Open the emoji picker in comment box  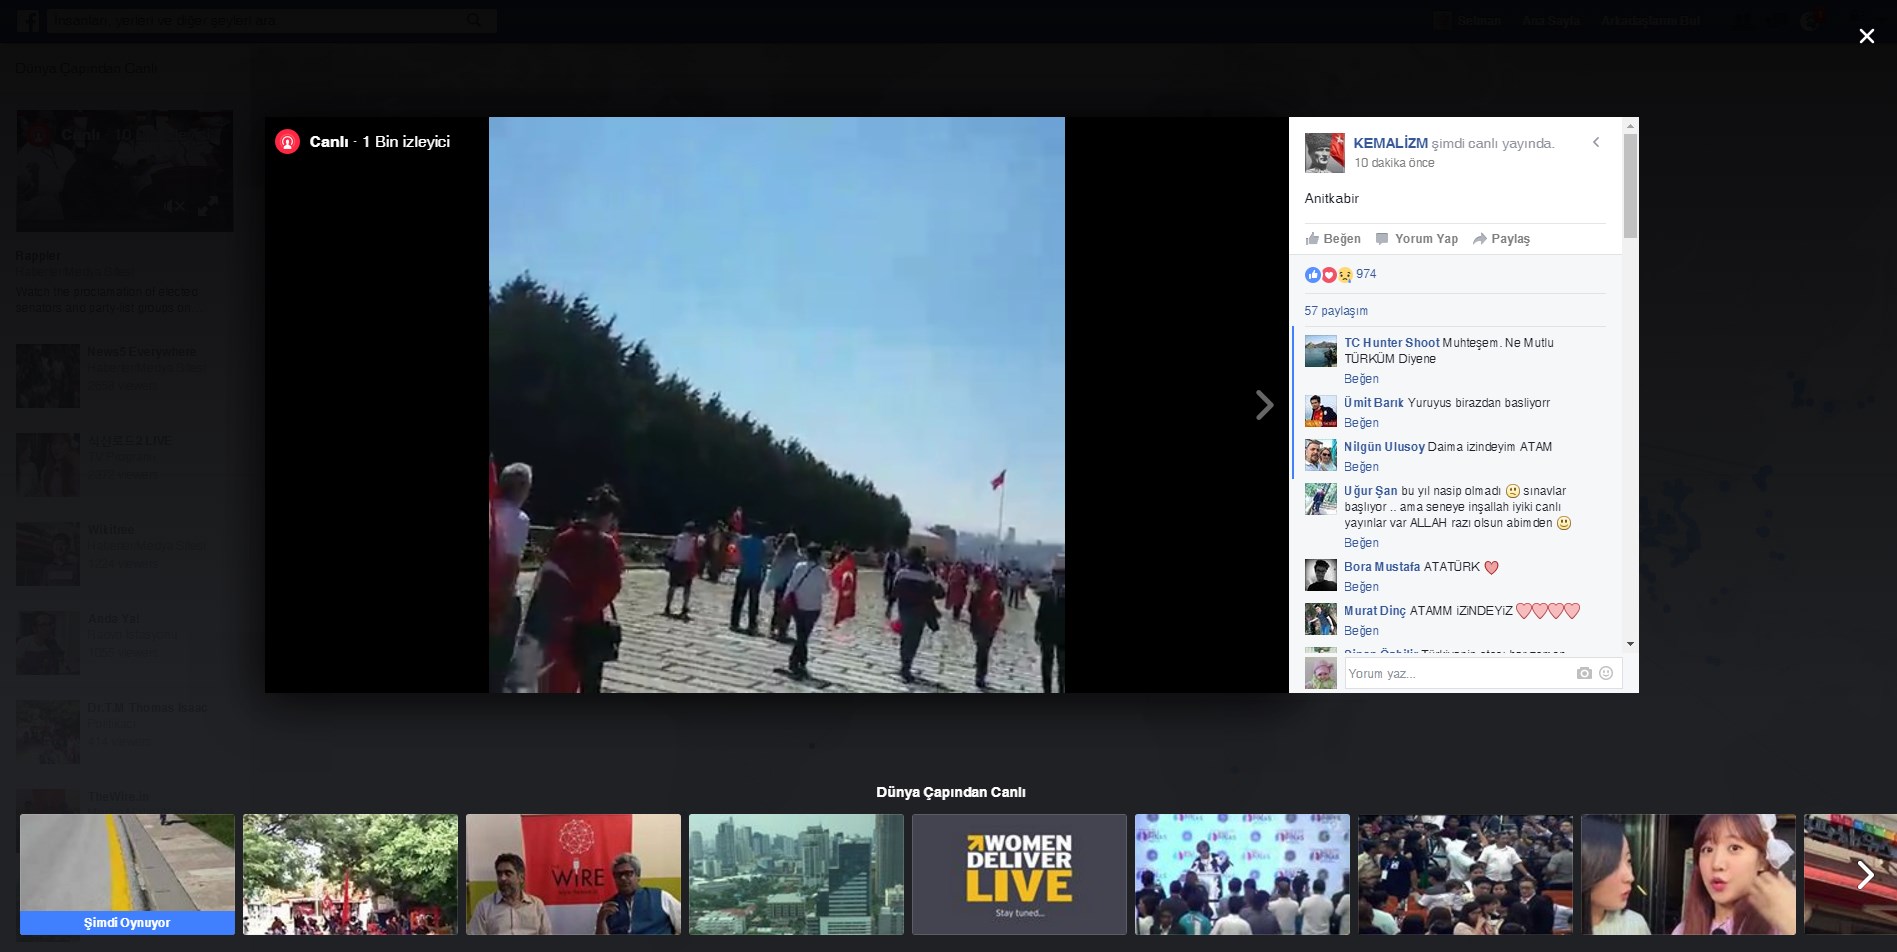tap(1606, 674)
